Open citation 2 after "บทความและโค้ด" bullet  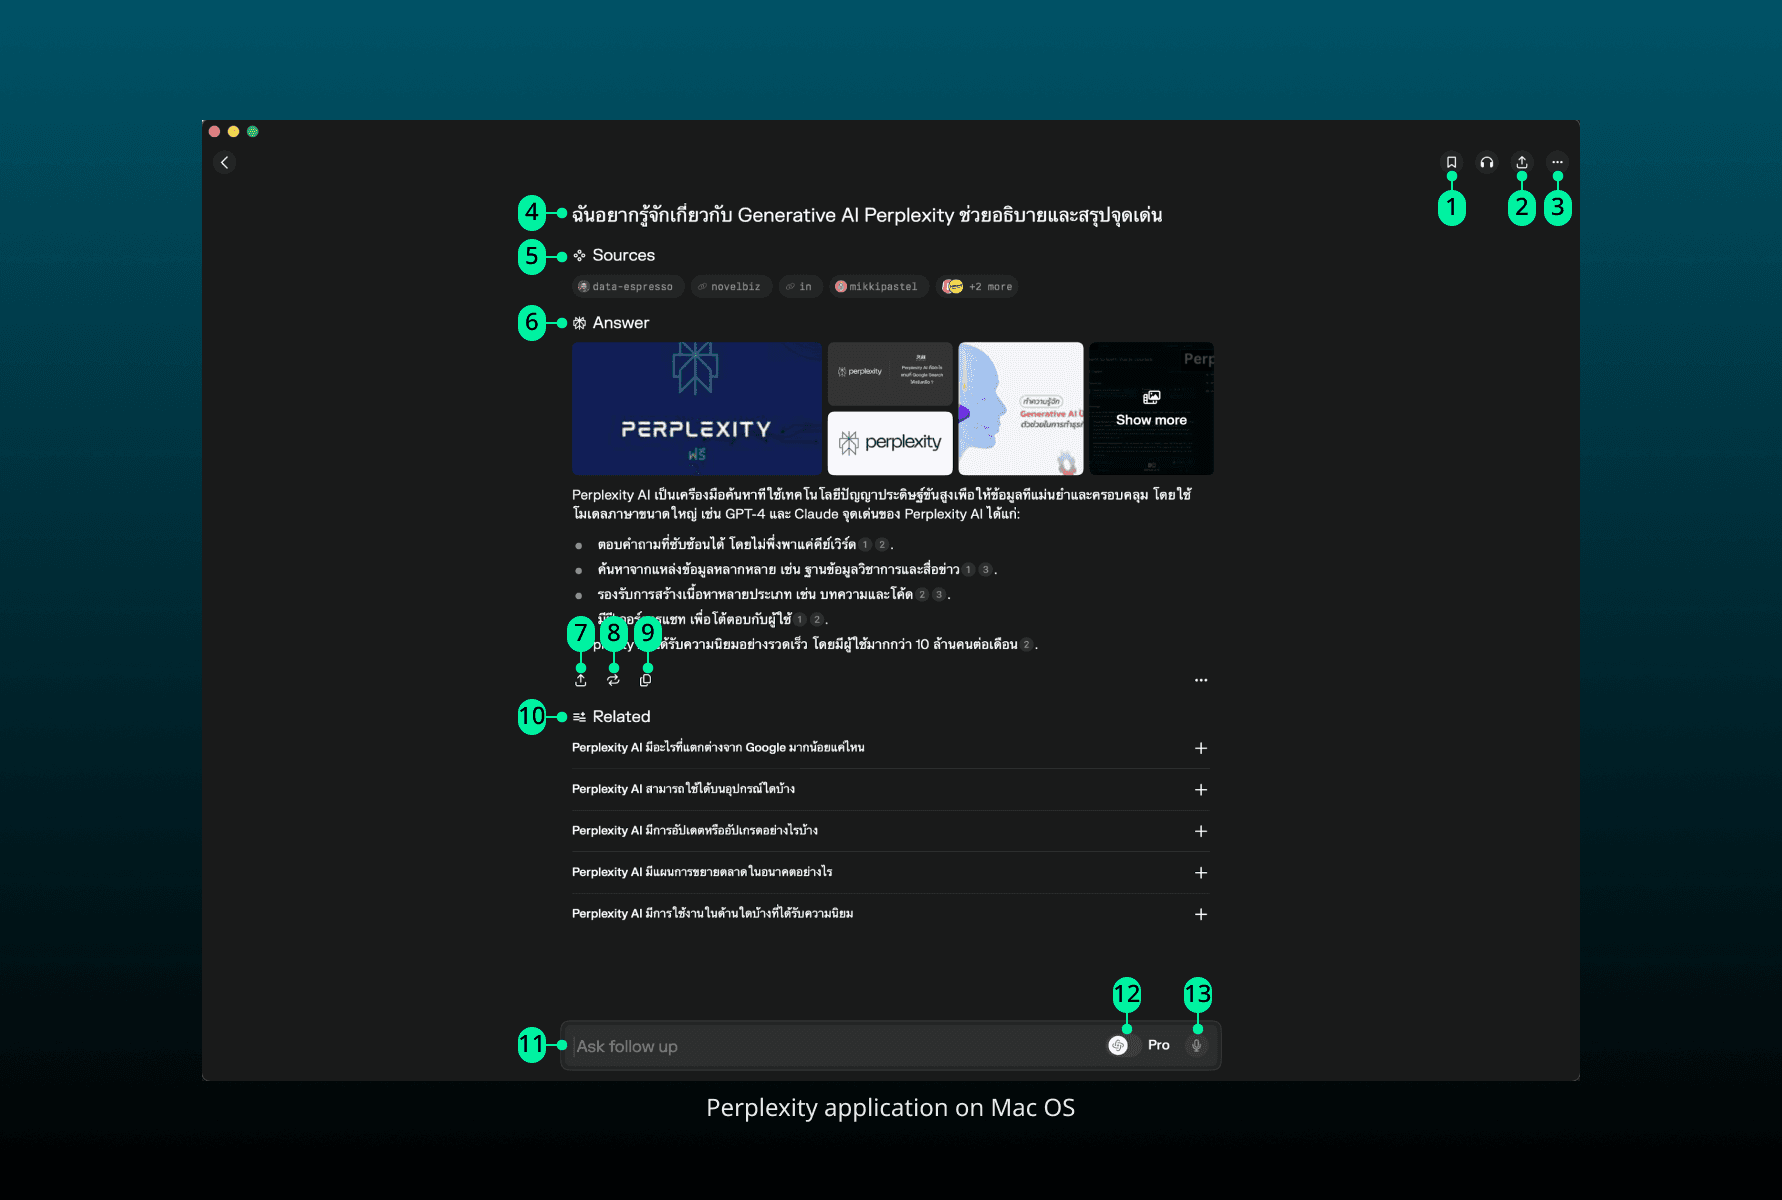[922, 595]
